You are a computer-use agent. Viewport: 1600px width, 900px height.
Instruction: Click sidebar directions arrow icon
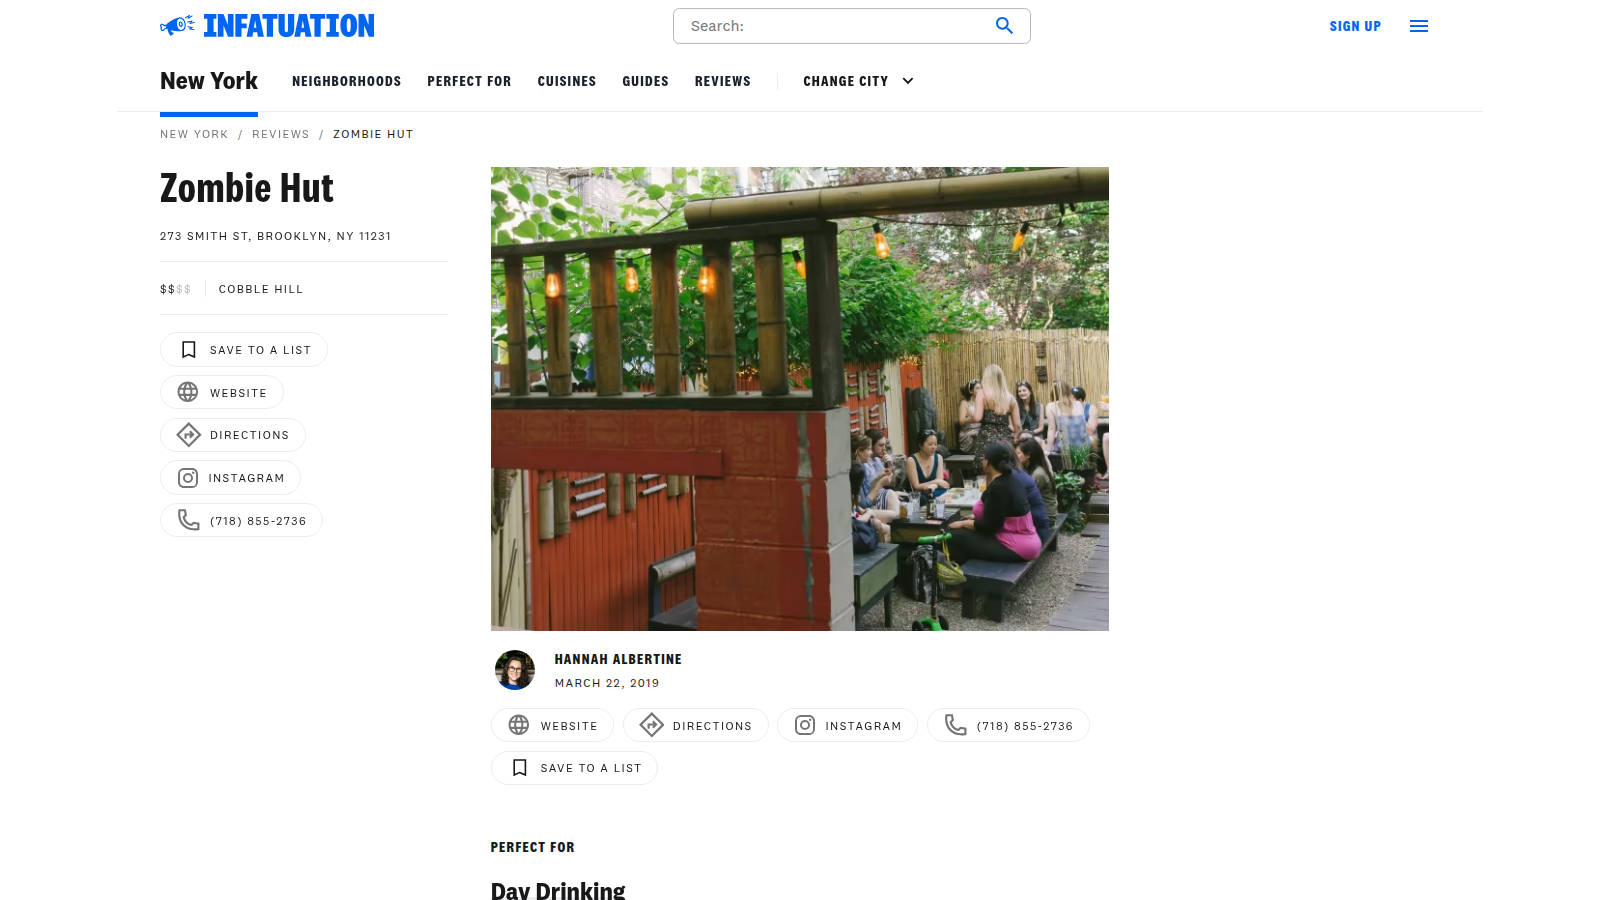coord(188,435)
